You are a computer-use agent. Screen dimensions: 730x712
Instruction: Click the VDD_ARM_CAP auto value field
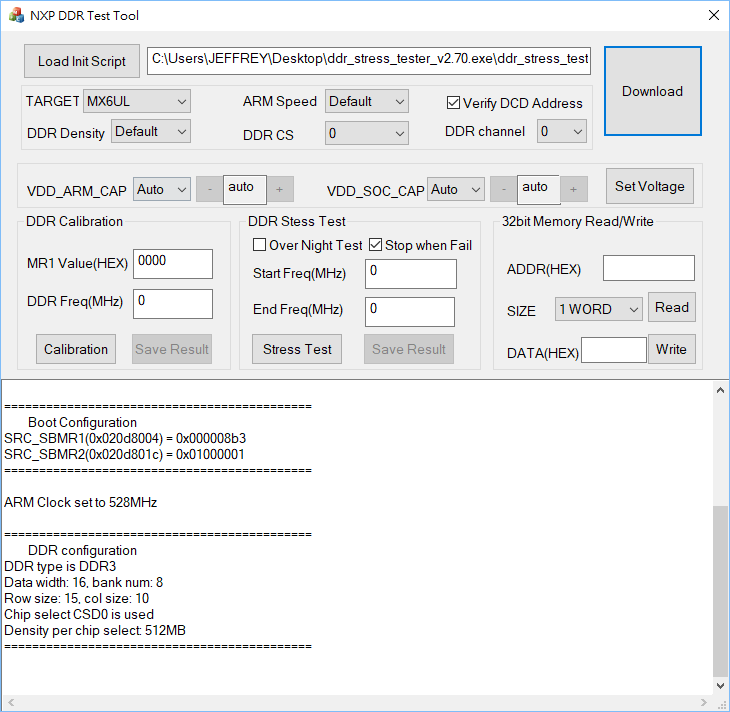coord(245,189)
